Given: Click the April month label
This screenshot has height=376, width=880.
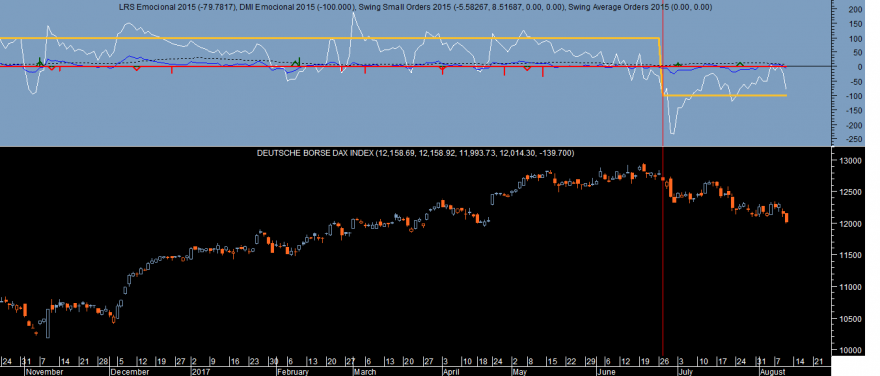Looking at the screenshot, I should (x=452, y=372).
